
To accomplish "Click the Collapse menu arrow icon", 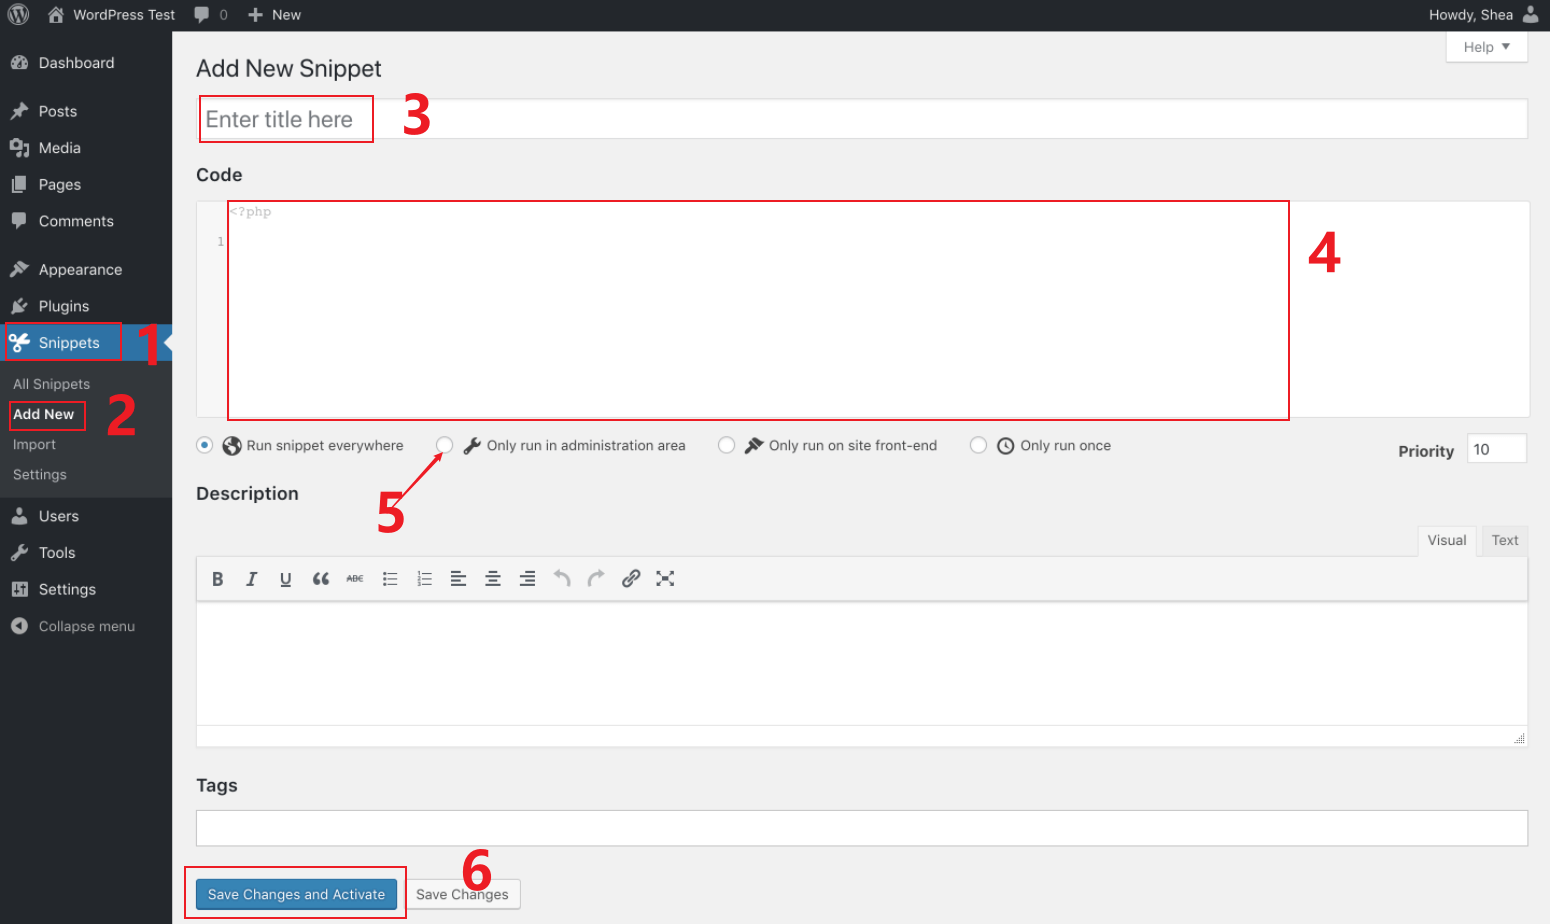I will click(19, 626).
